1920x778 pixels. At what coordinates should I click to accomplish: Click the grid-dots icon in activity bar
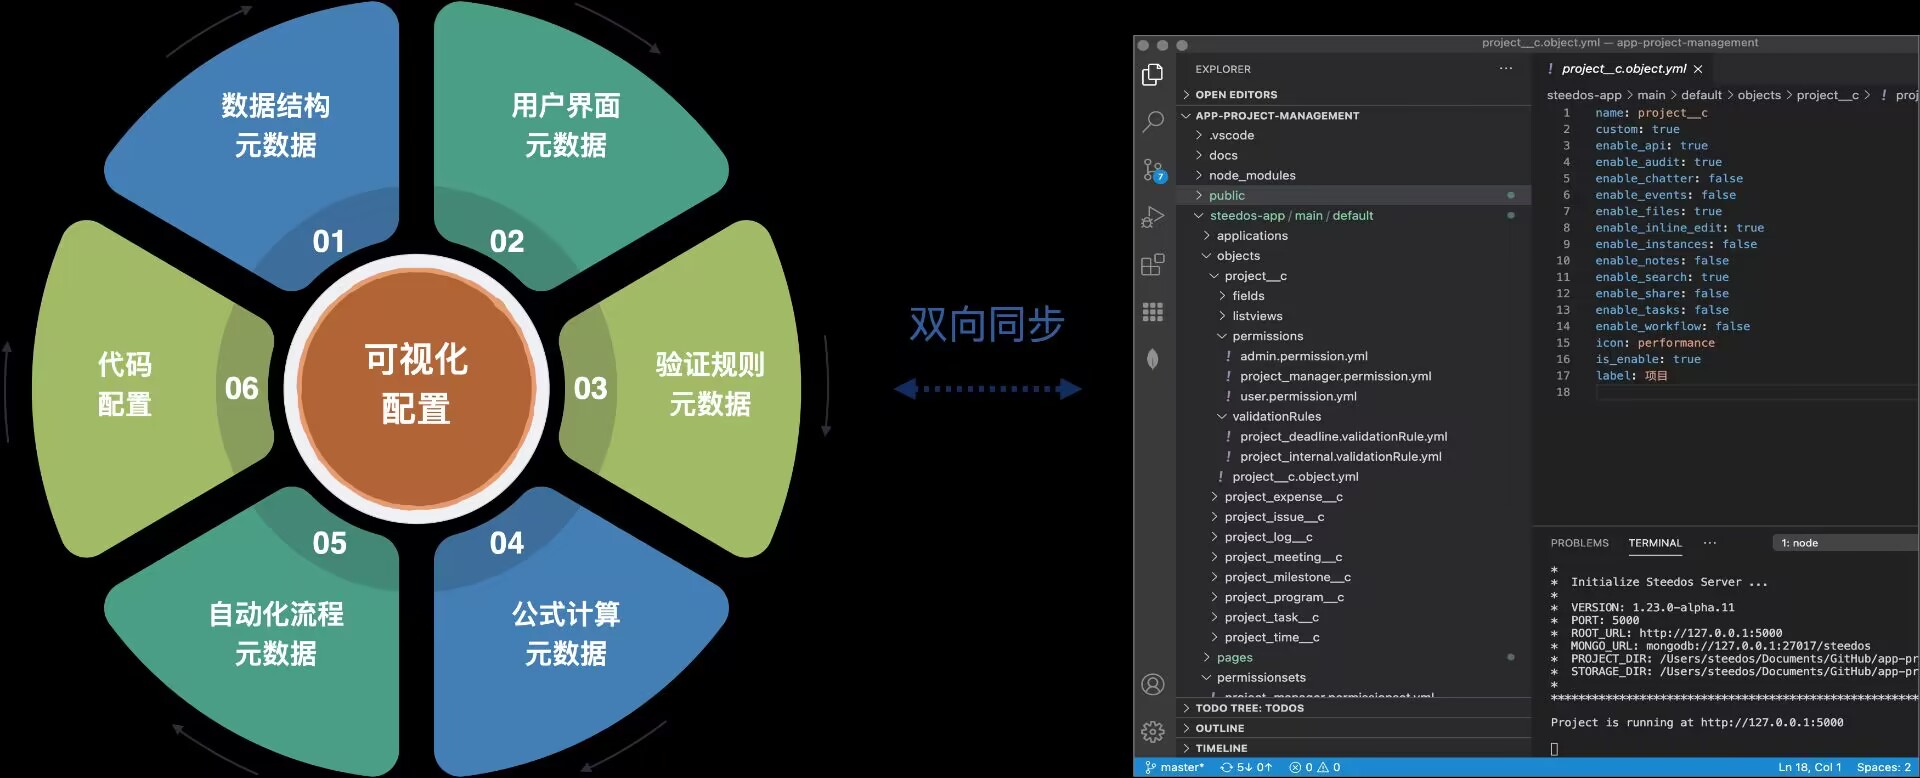click(x=1153, y=312)
